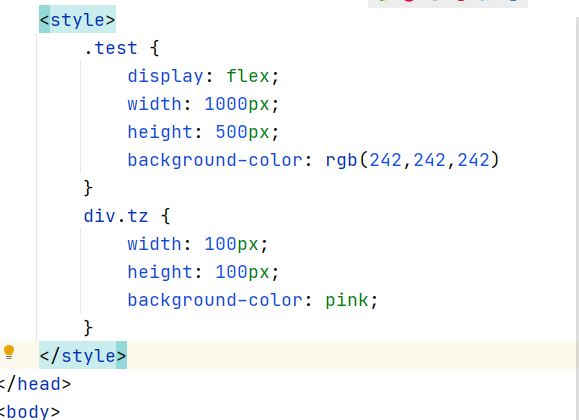579x420 pixels.
Task: Click the opening brace after .test
Action: click(x=155, y=48)
